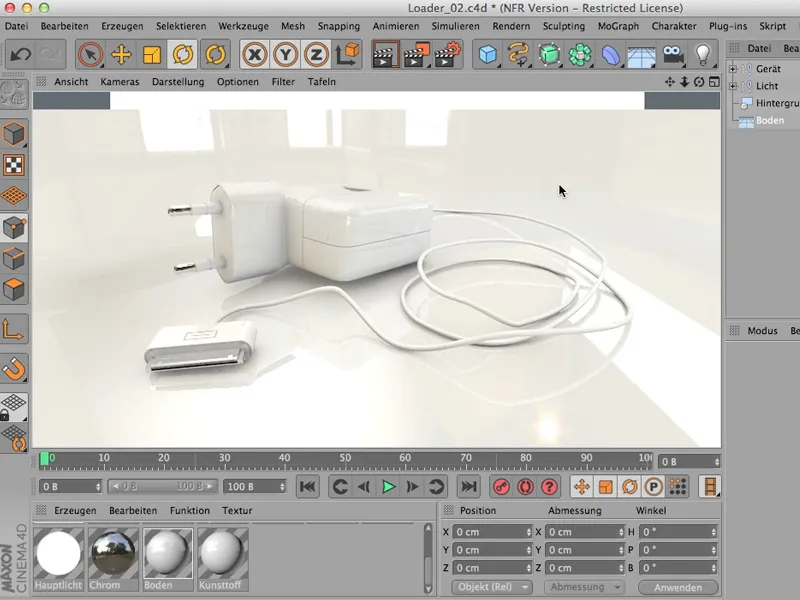This screenshot has height=600, width=800.
Task: Render to Picture Viewer icon
Action: (416, 54)
